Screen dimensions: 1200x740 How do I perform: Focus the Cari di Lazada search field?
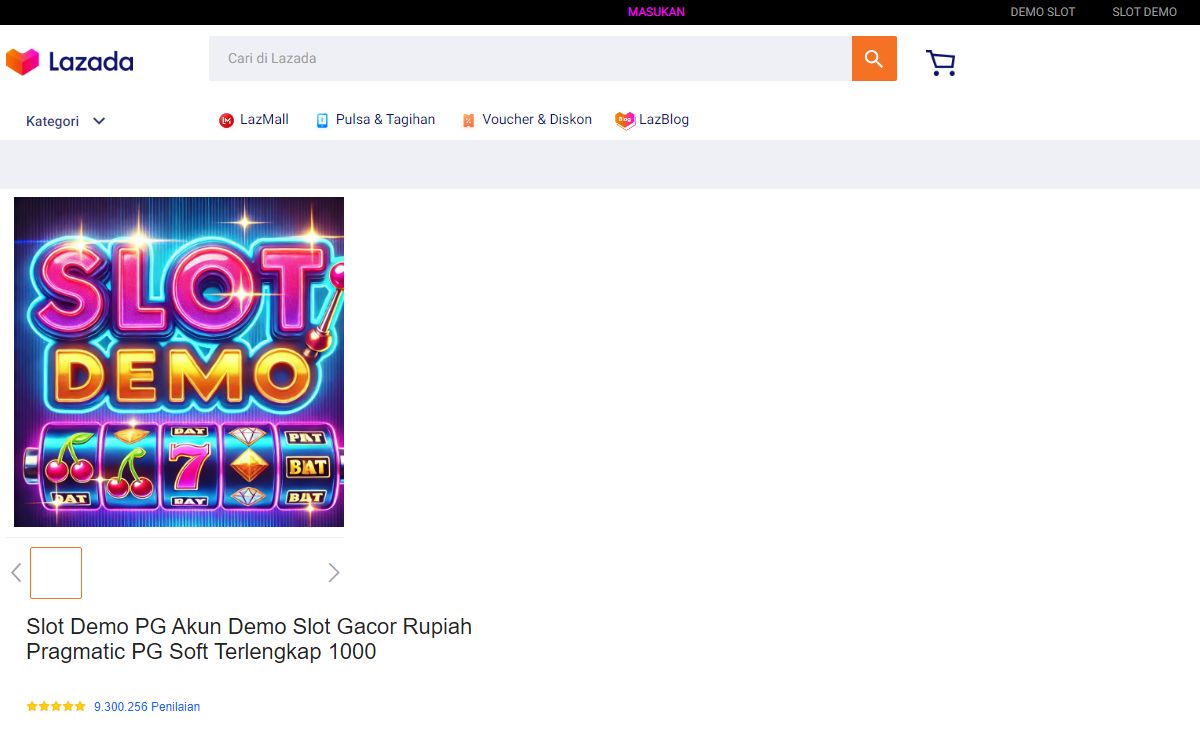click(x=530, y=59)
